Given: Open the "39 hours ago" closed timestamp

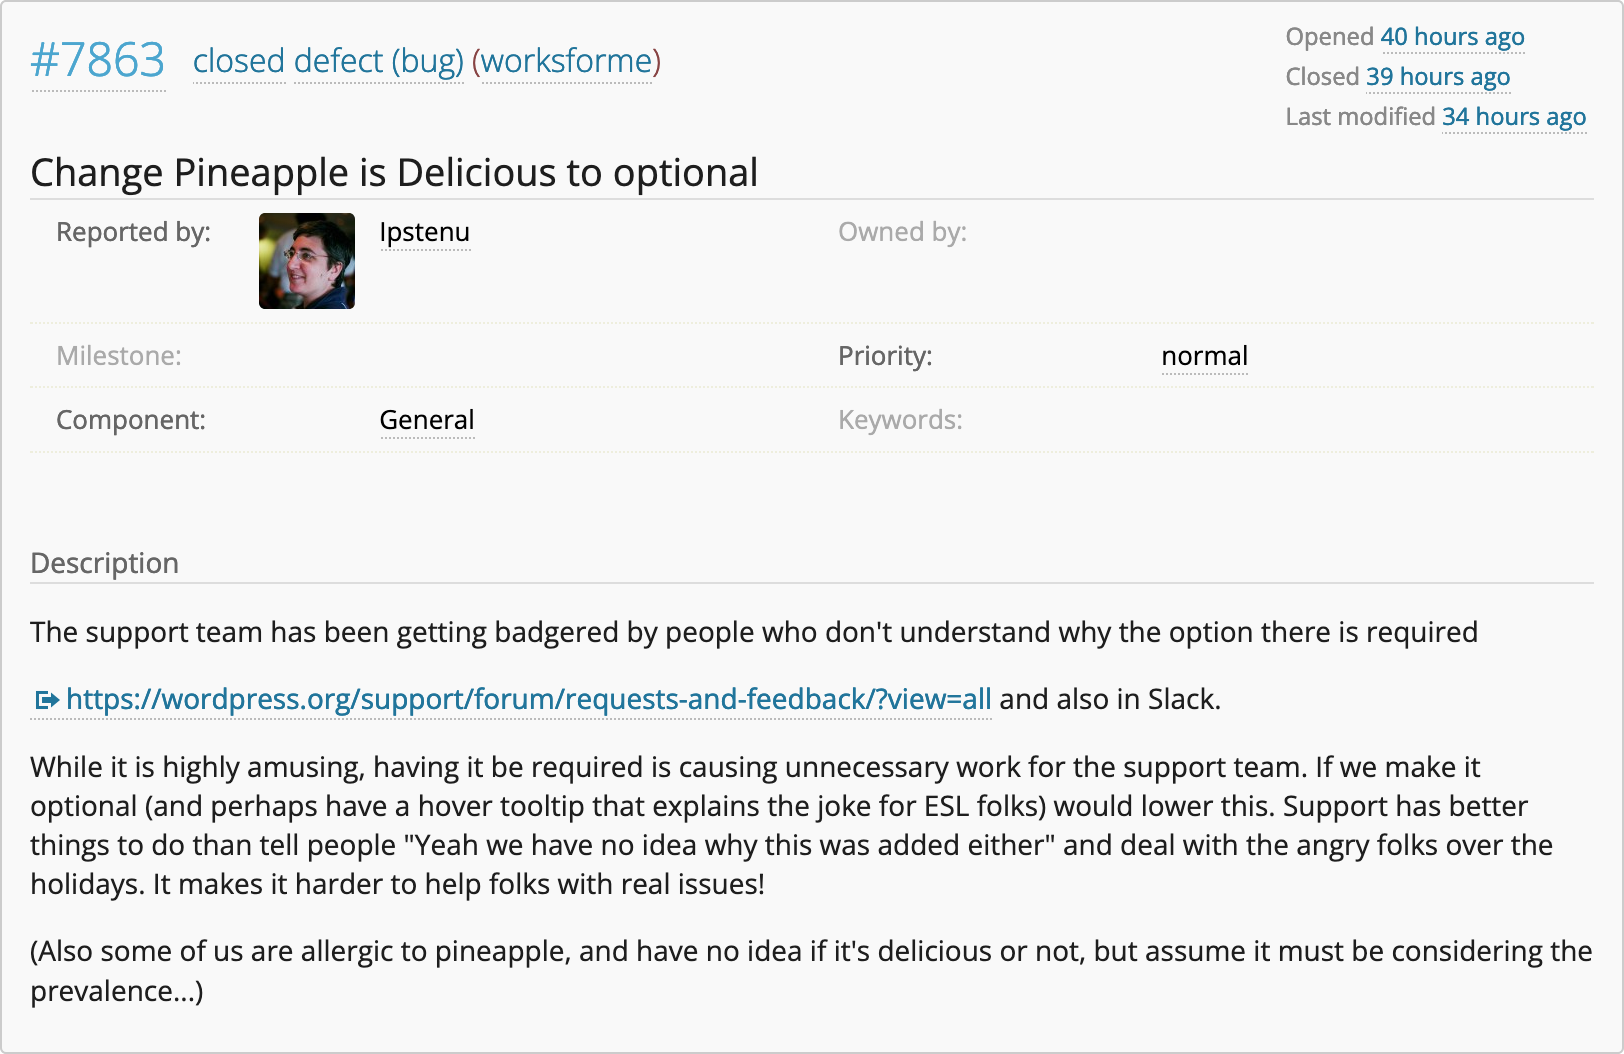Looking at the screenshot, I should [x=1437, y=77].
